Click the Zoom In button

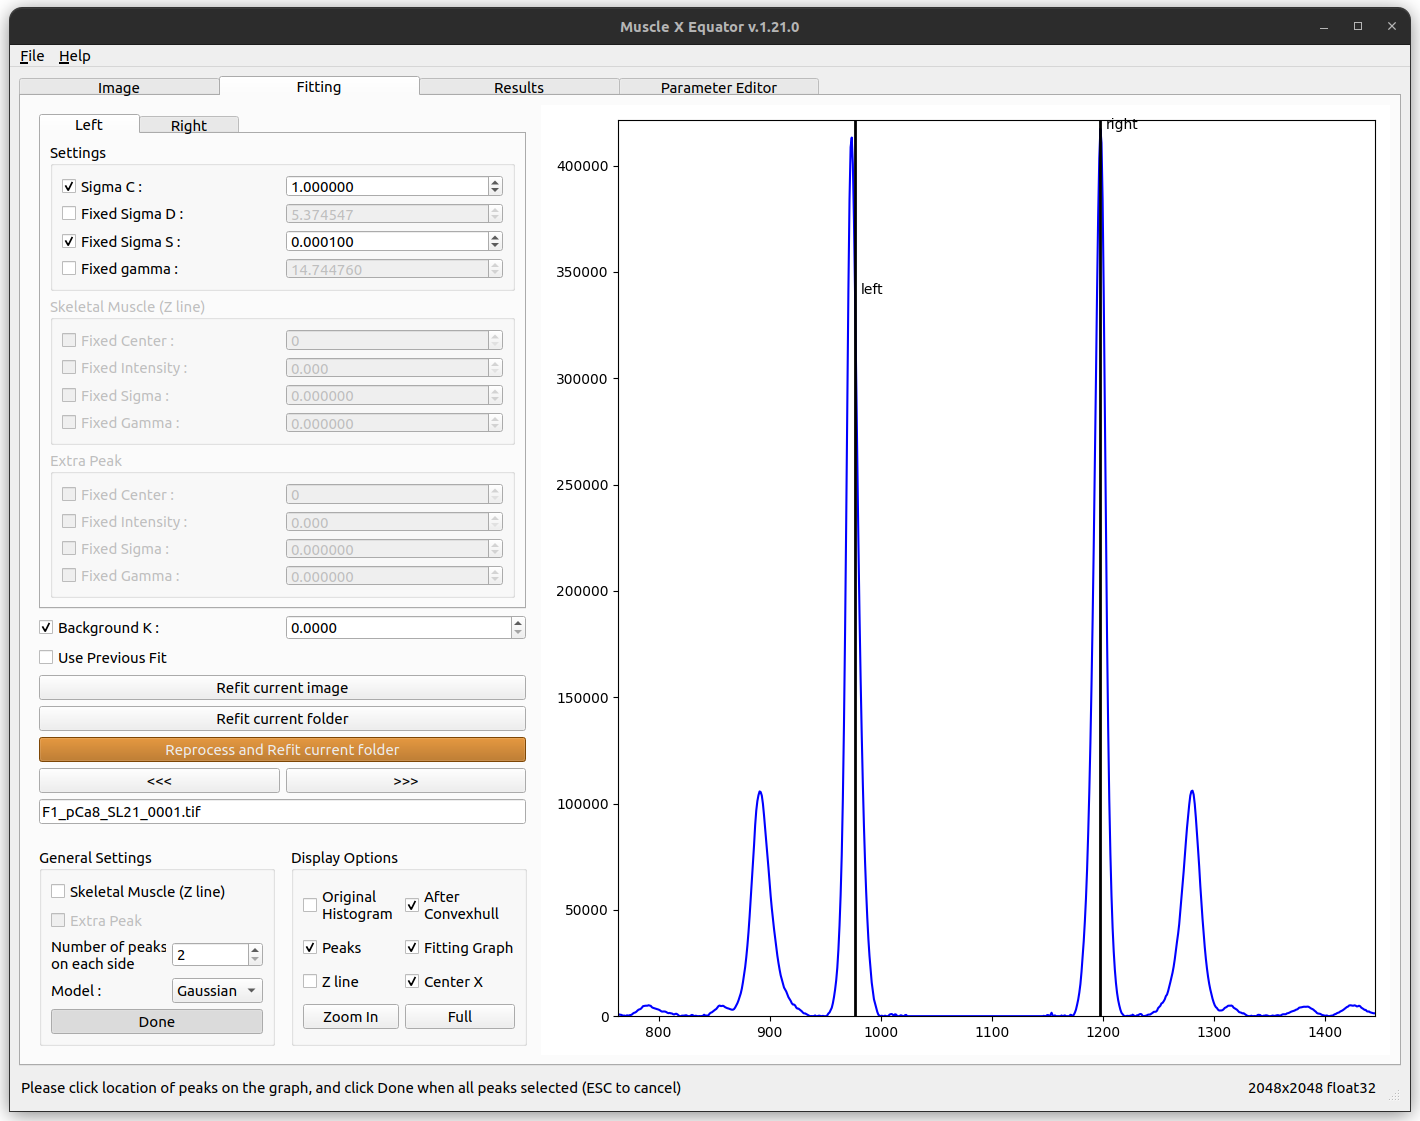point(351,1016)
